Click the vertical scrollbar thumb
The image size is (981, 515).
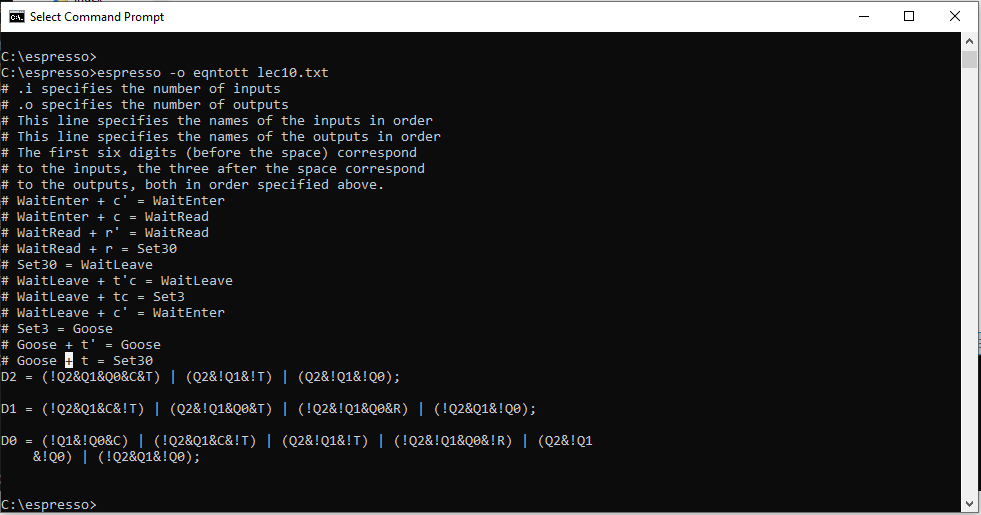pyautogui.click(x=968, y=59)
